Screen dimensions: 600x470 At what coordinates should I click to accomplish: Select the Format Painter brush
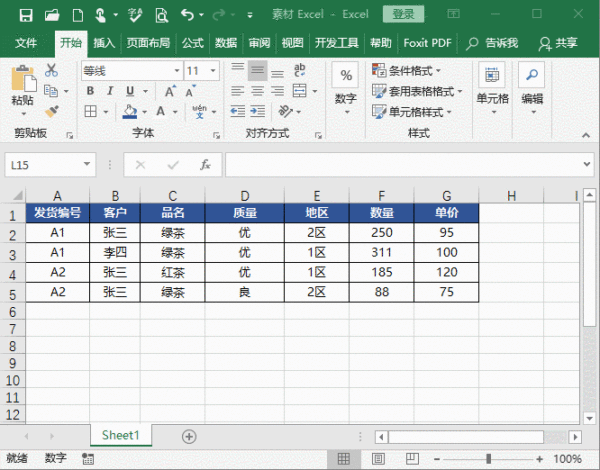point(52,111)
